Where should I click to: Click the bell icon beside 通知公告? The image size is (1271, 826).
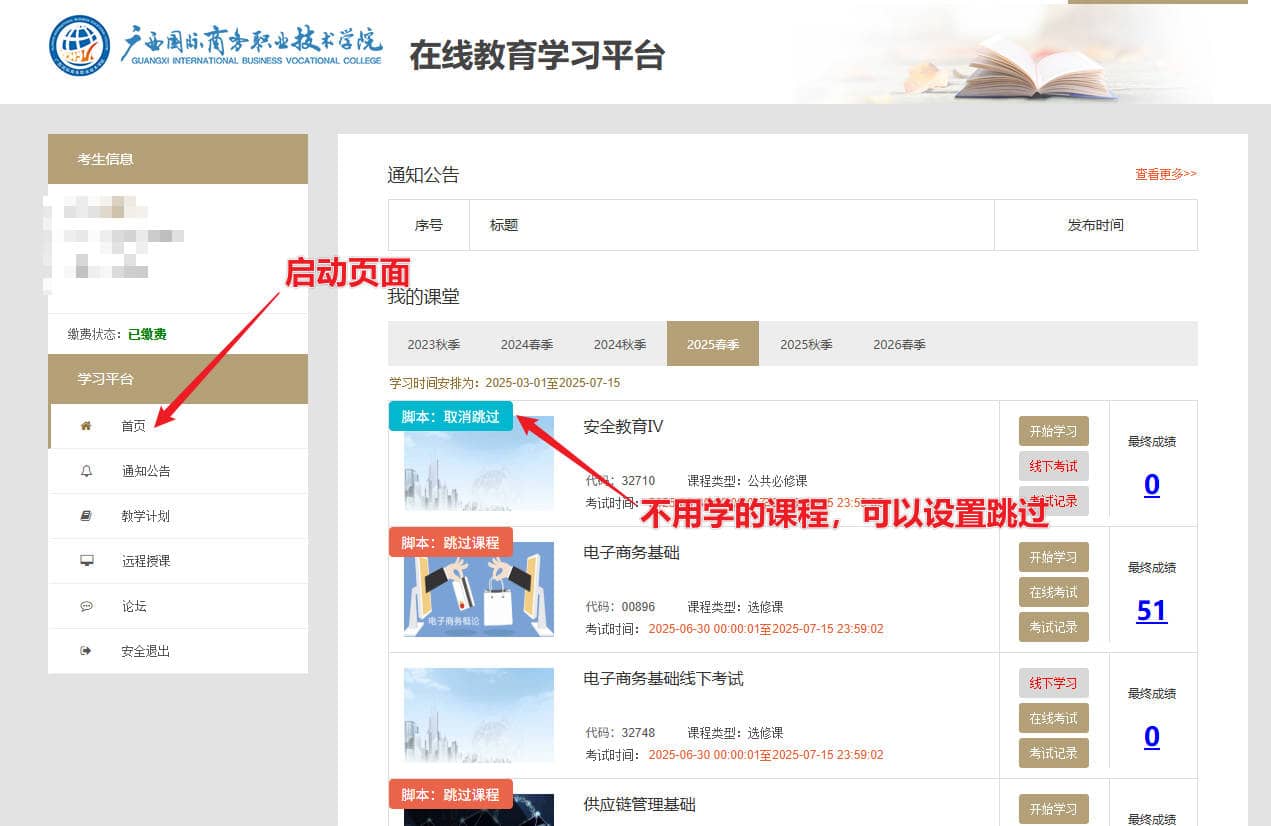tap(86, 471)
